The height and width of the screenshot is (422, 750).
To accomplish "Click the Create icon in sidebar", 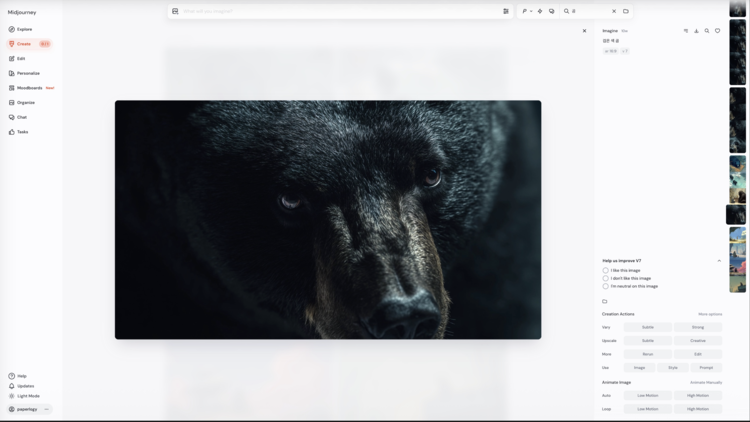I will [x=11, y=44].
